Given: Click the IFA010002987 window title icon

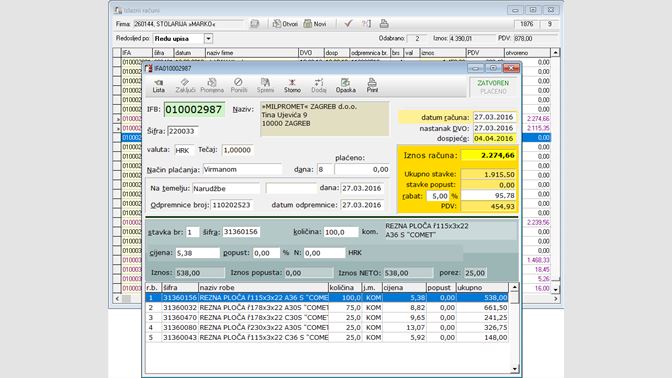Looking at the screenshot, I should (149, 68).
